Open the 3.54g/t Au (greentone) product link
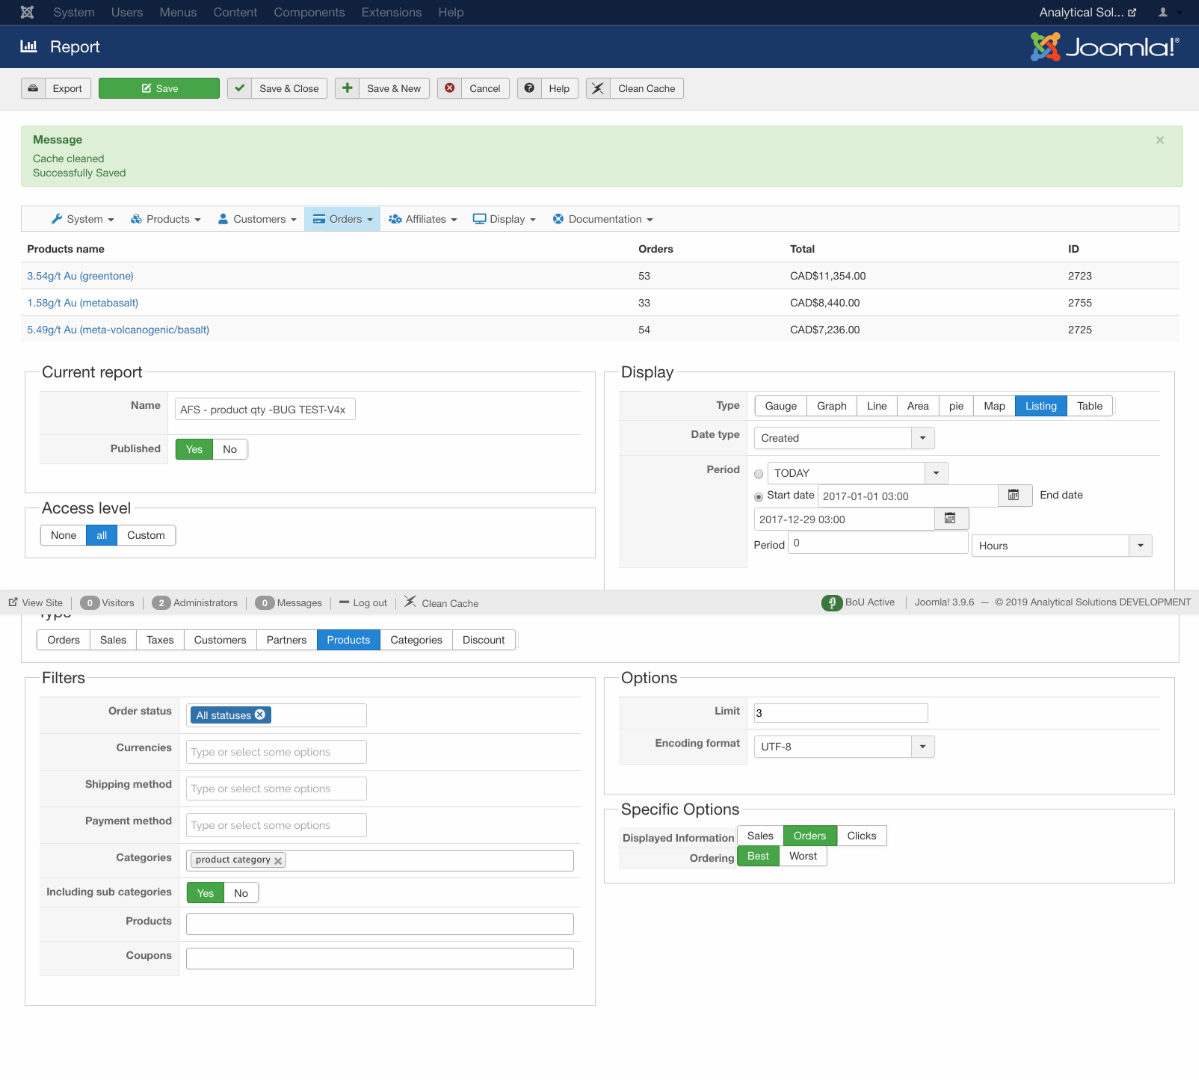The height and width of the screenshot is (1080, 1199). 80,276
